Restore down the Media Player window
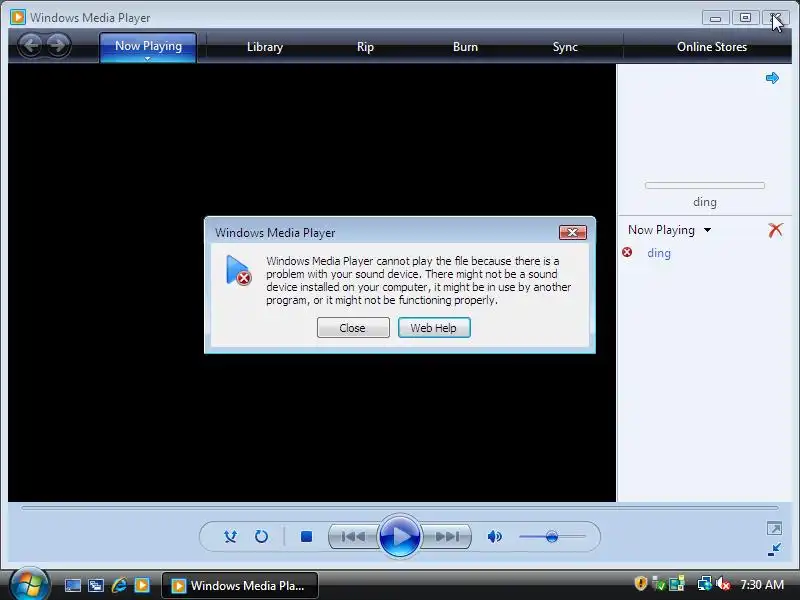Image resolution: width=800 pixels, height=600 pixels. coord(745,18)
